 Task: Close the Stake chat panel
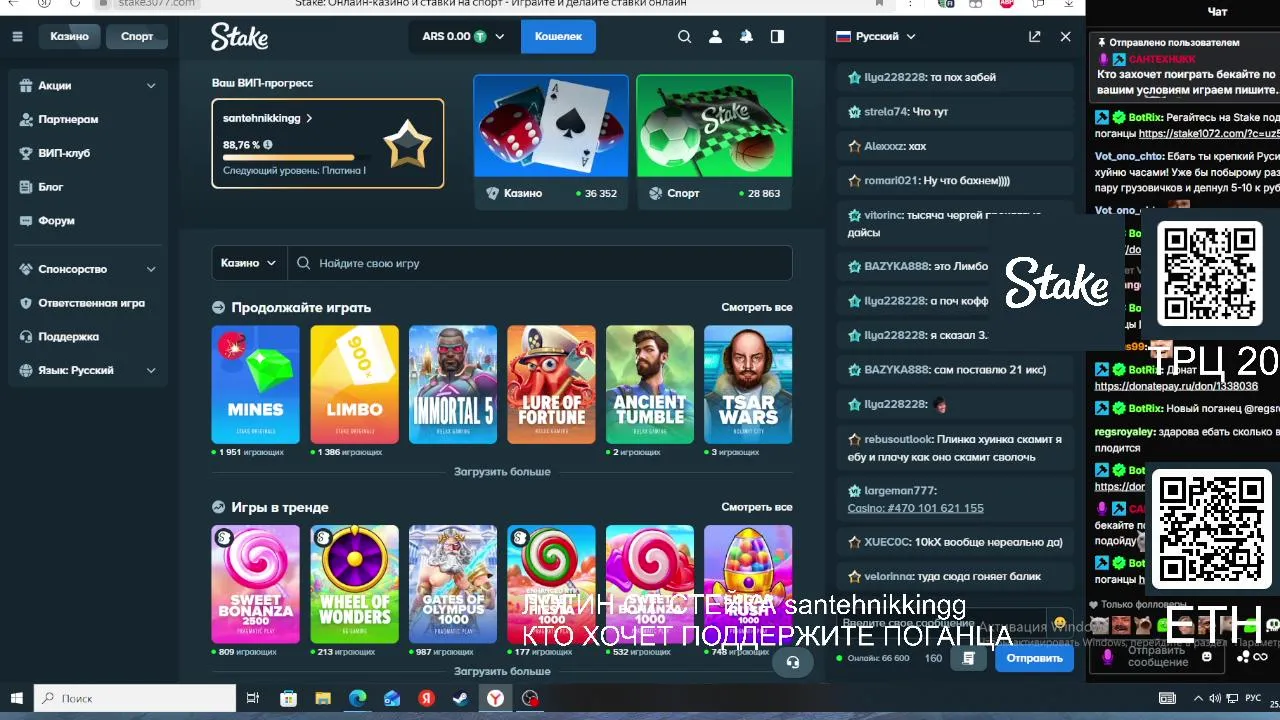click(x=1065, y=36)
